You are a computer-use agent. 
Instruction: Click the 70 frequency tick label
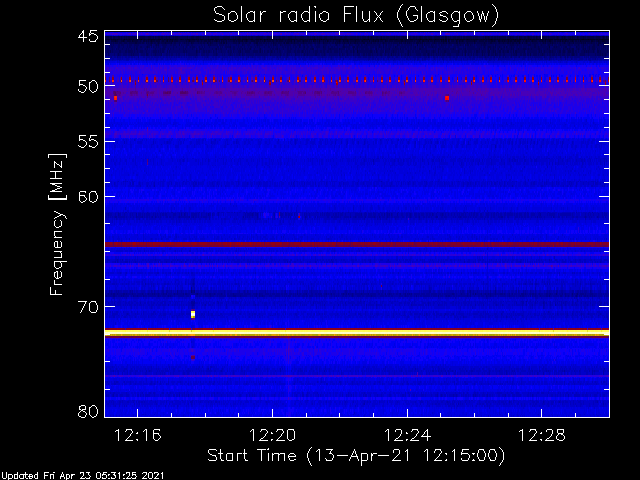pos(88,307)
